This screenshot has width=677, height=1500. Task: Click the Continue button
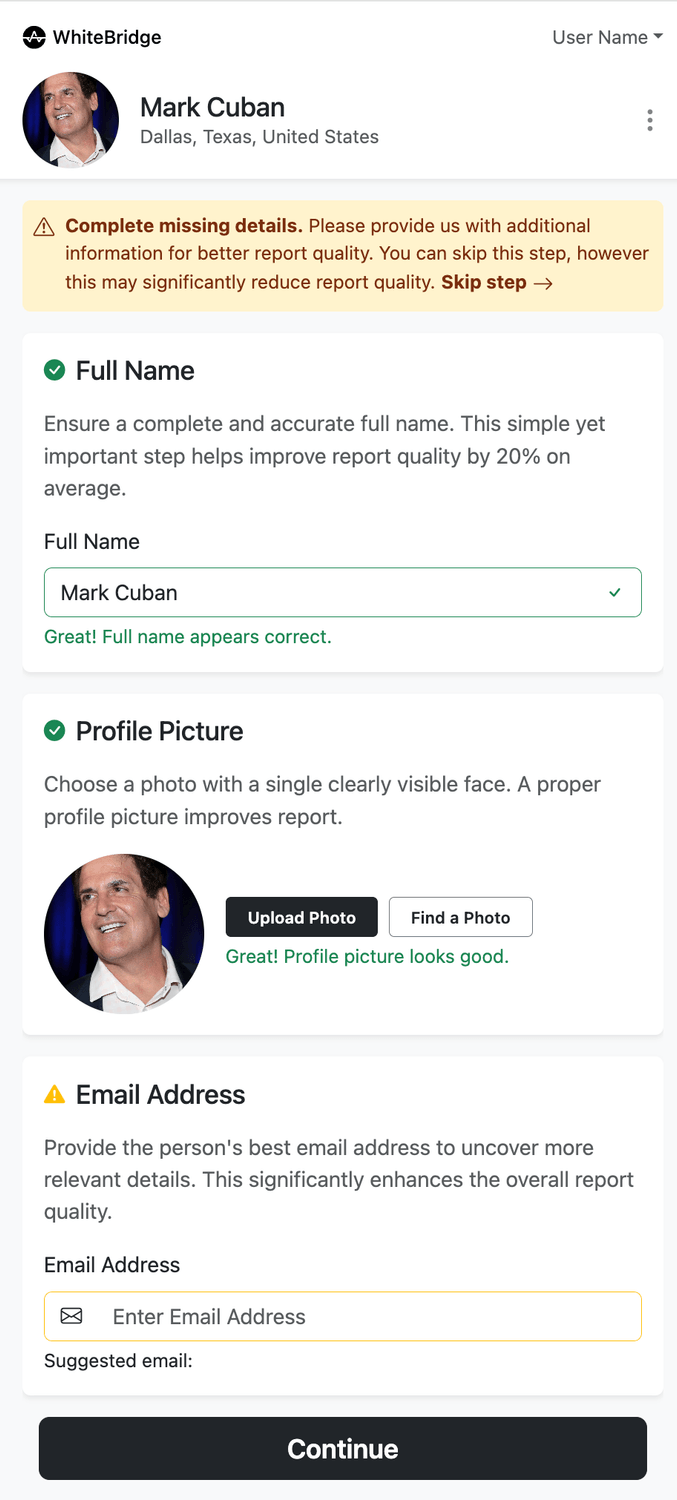tap(343, 1448)
